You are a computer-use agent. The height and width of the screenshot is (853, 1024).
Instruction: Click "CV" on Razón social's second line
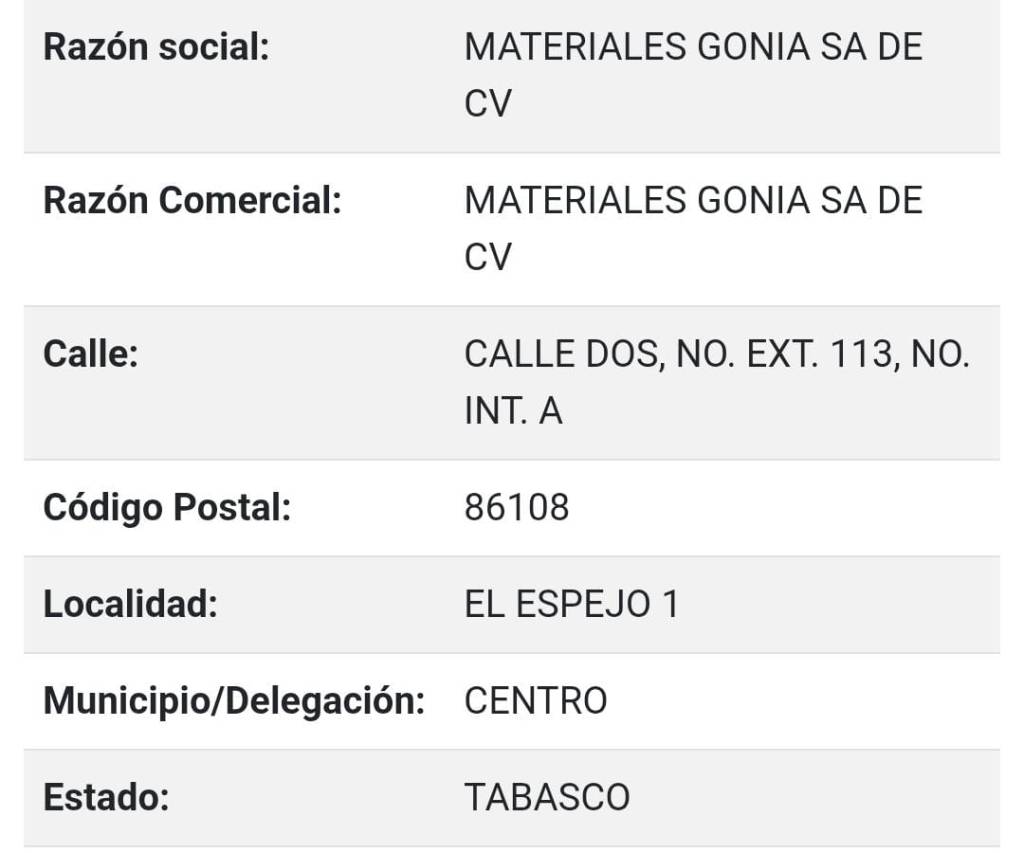click(488, 104)
